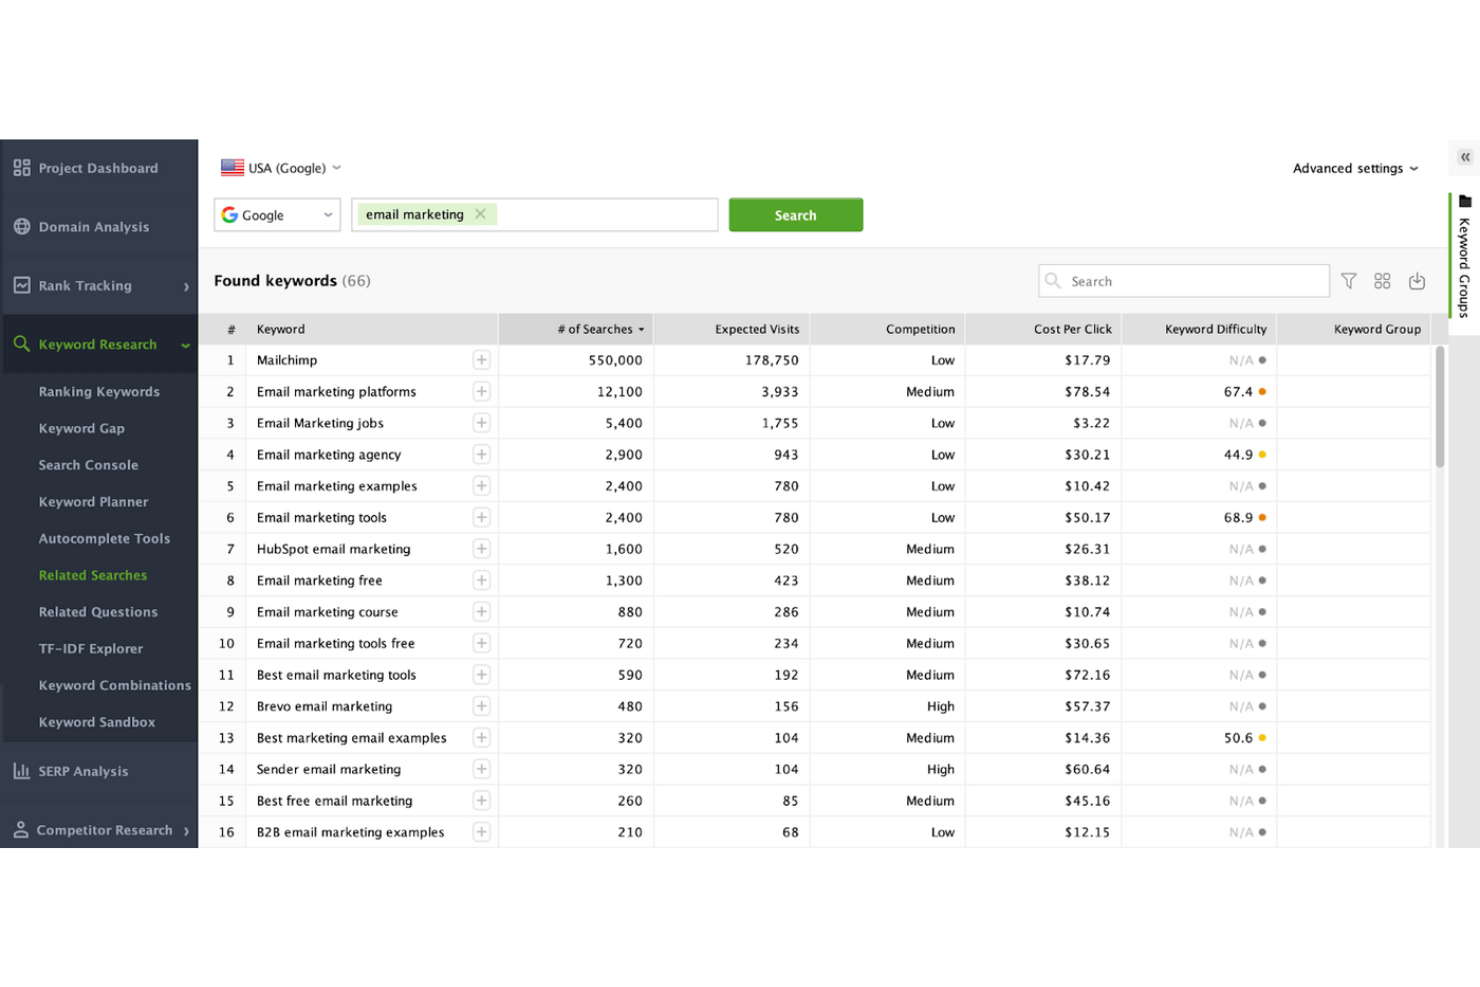Viewport: 1480px width, 987px height.
Task: Open Related Questions in the sidebar
Action: click(98, 612)
